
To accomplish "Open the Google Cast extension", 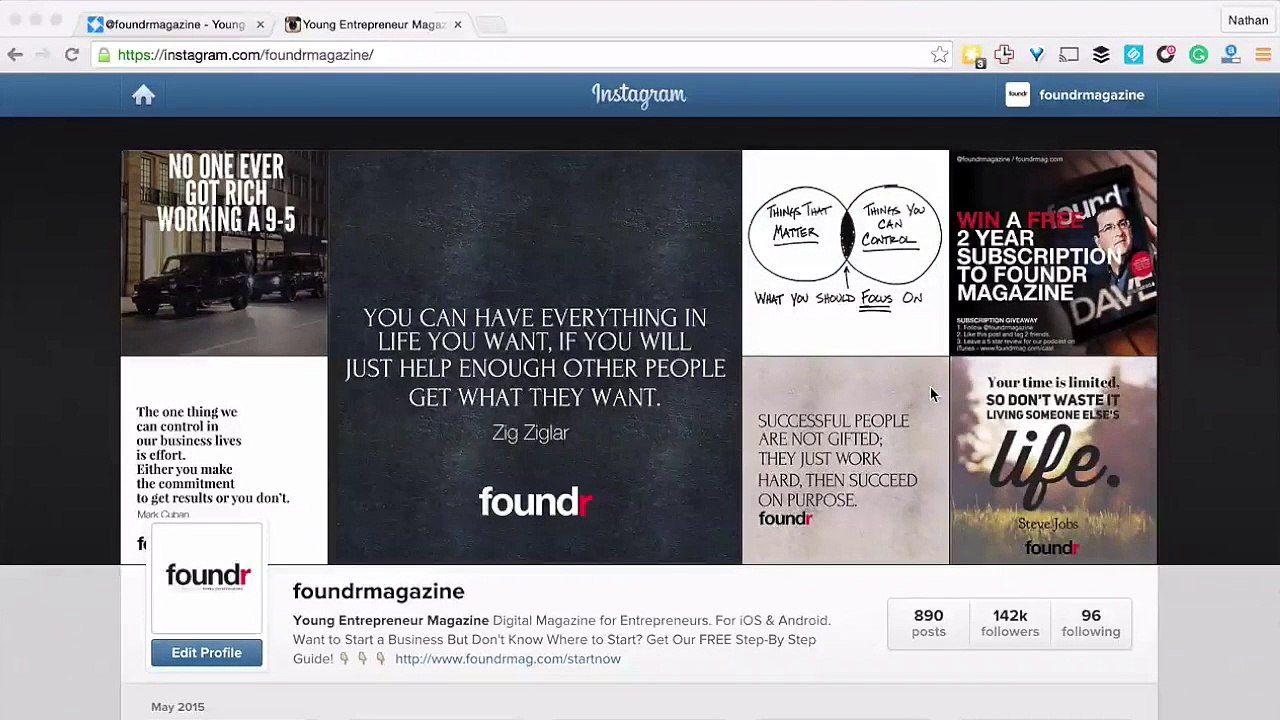I will tap(1069, 55).
